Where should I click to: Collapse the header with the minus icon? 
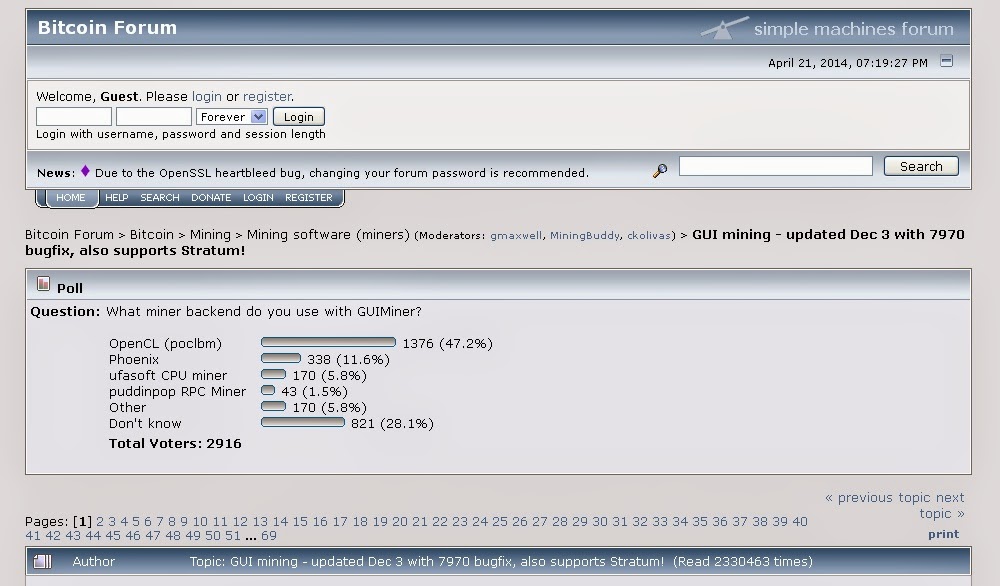click(946, 61)
